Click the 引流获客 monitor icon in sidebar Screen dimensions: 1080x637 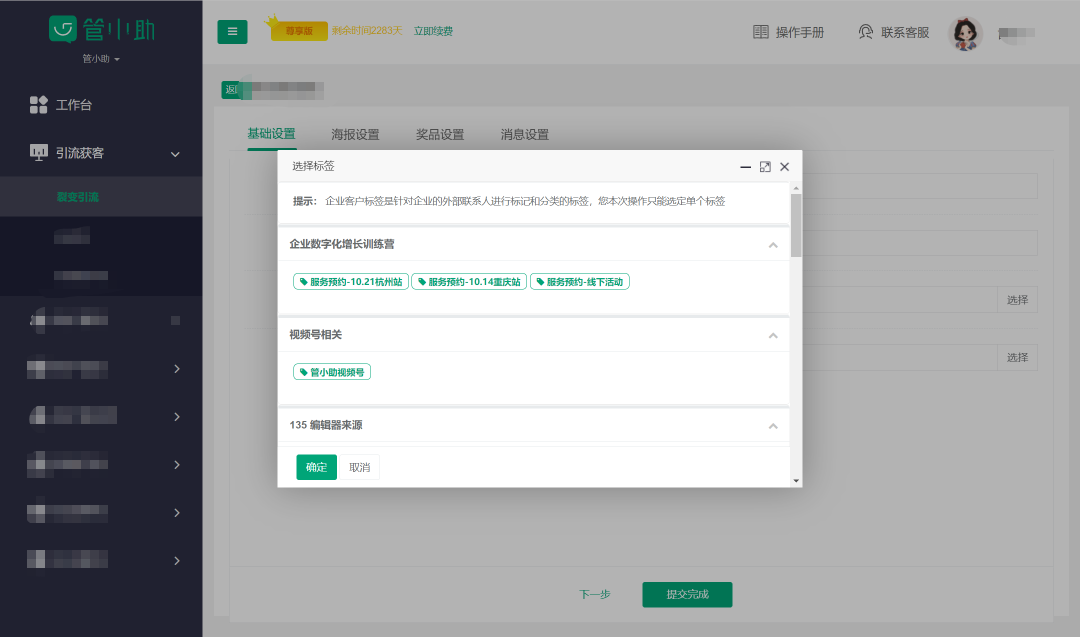pos(39,153)
